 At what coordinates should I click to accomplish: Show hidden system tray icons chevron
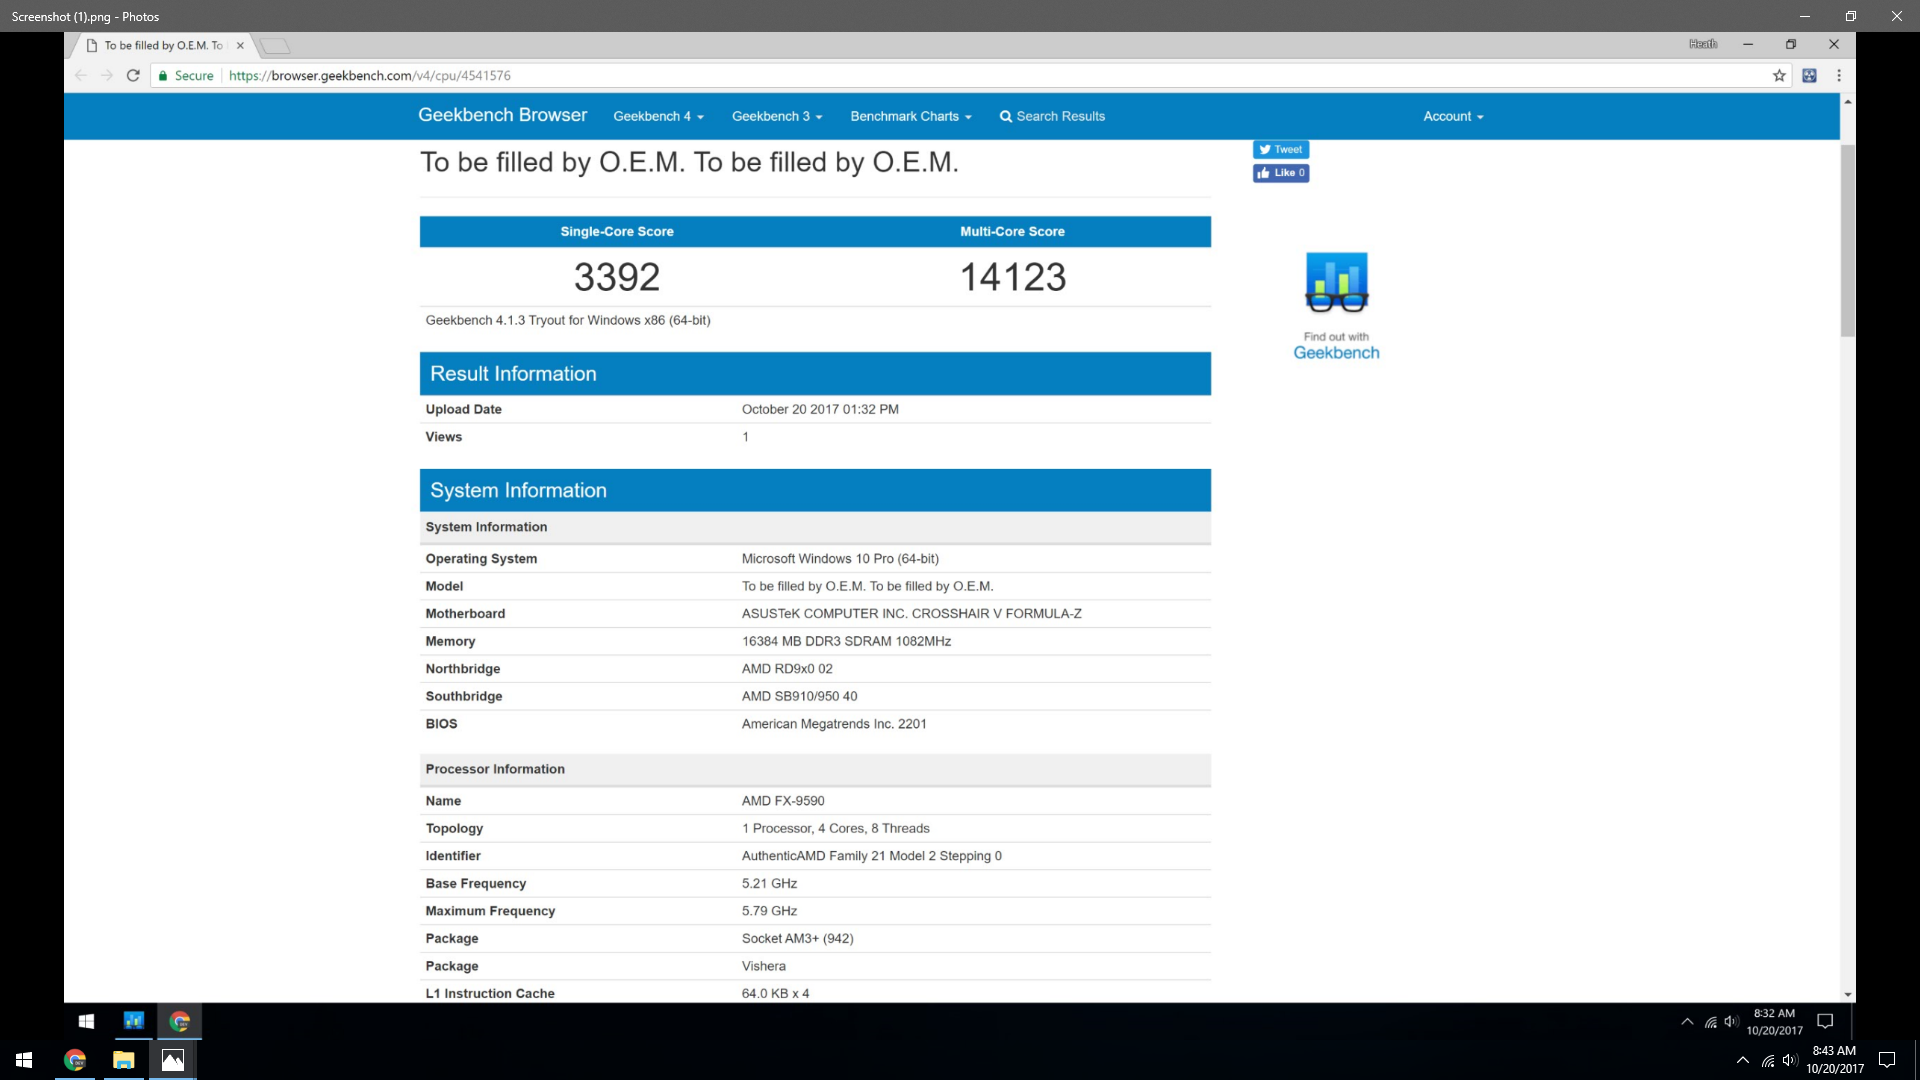(1743, 1060)
